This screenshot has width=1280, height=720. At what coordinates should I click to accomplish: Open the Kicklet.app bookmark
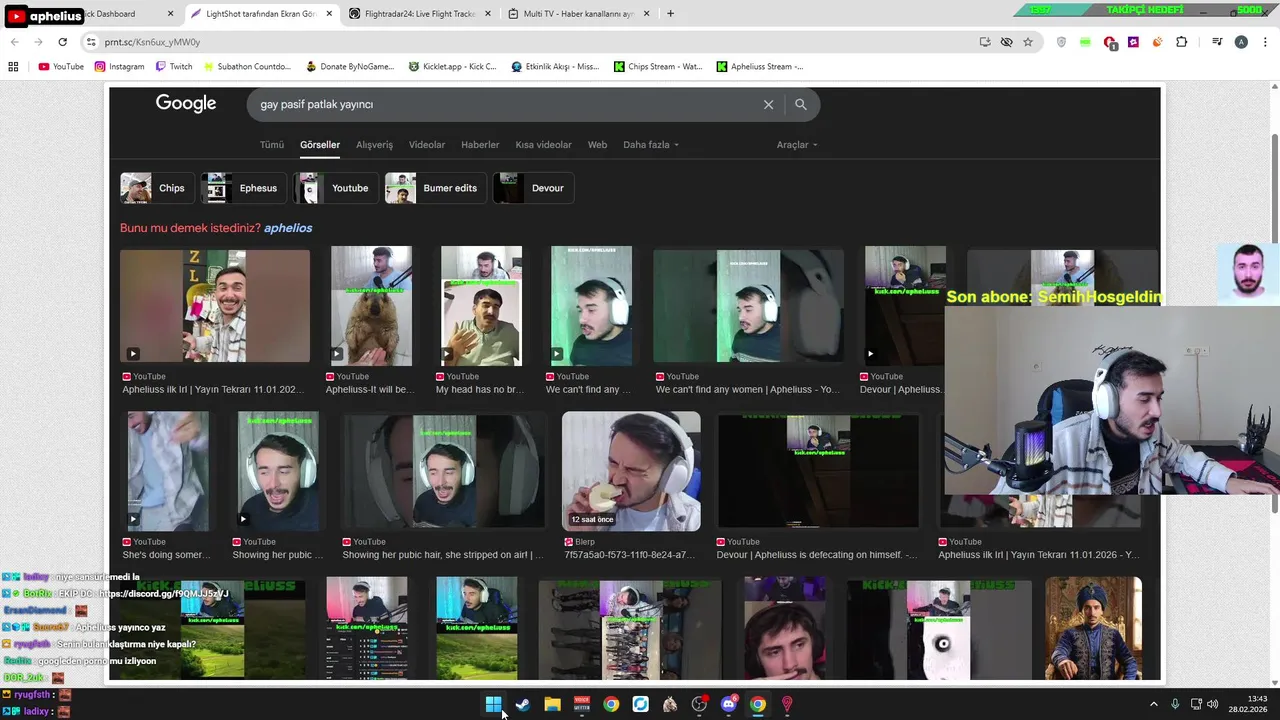452,67
